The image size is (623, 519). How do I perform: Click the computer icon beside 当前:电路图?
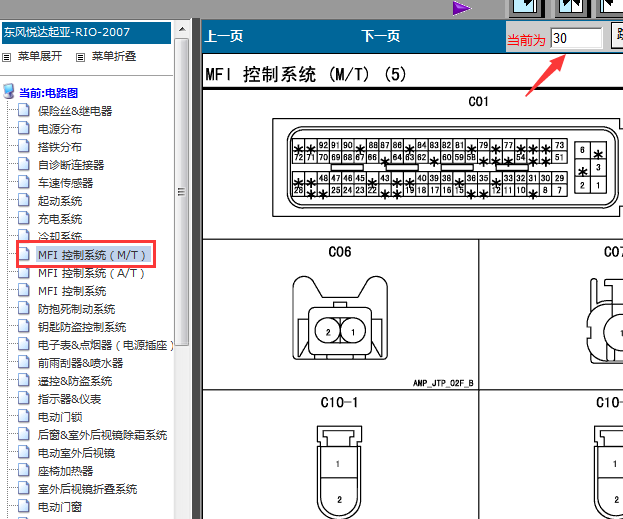9,91
